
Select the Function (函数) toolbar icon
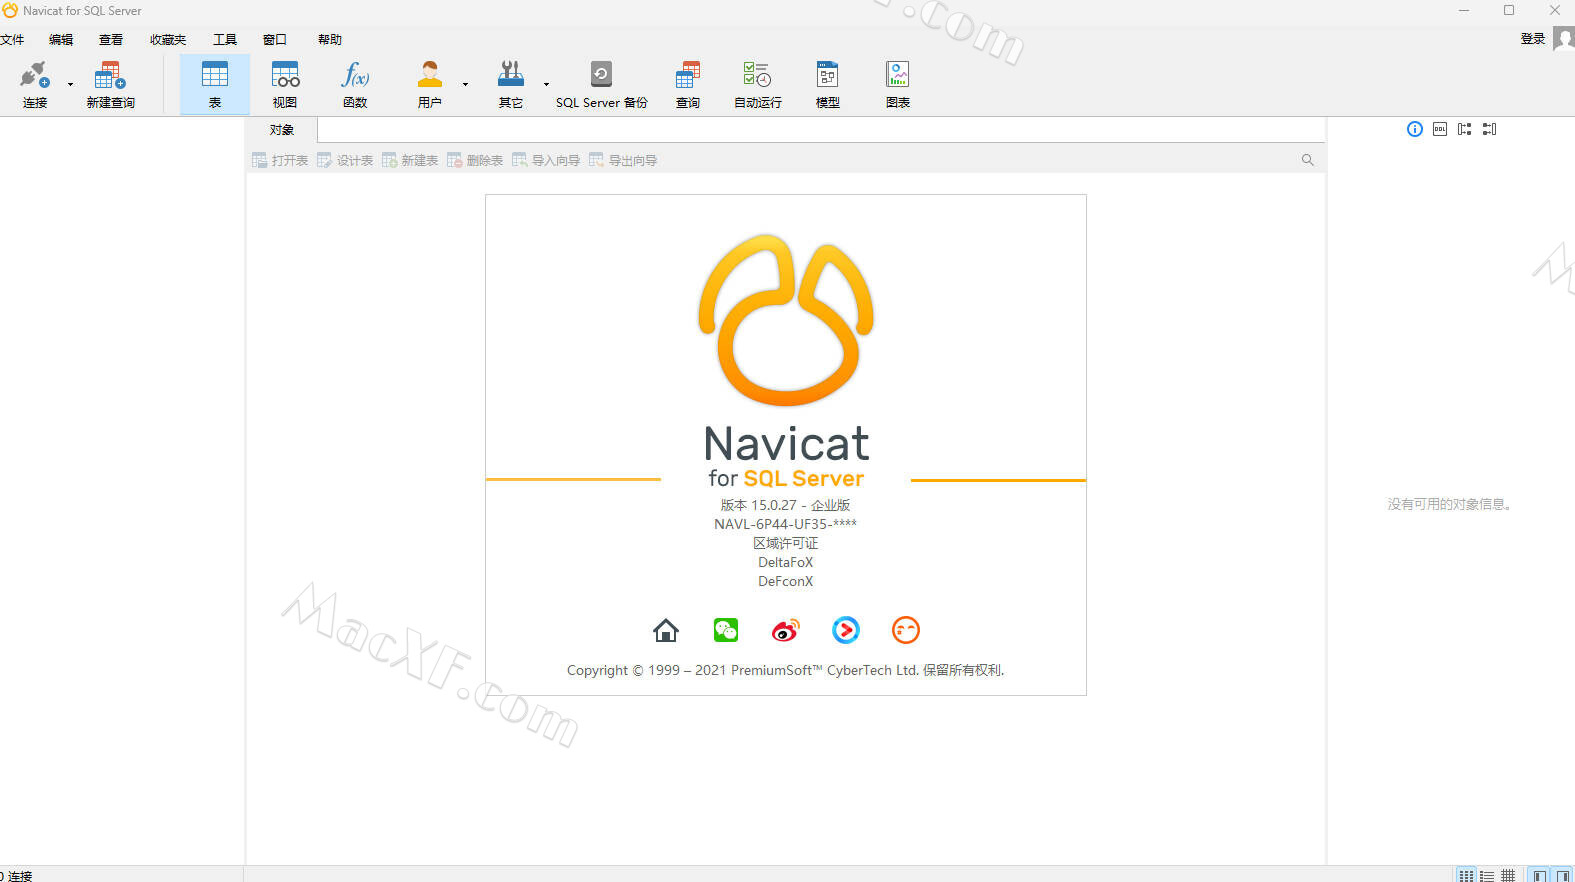tap(355, 84)
